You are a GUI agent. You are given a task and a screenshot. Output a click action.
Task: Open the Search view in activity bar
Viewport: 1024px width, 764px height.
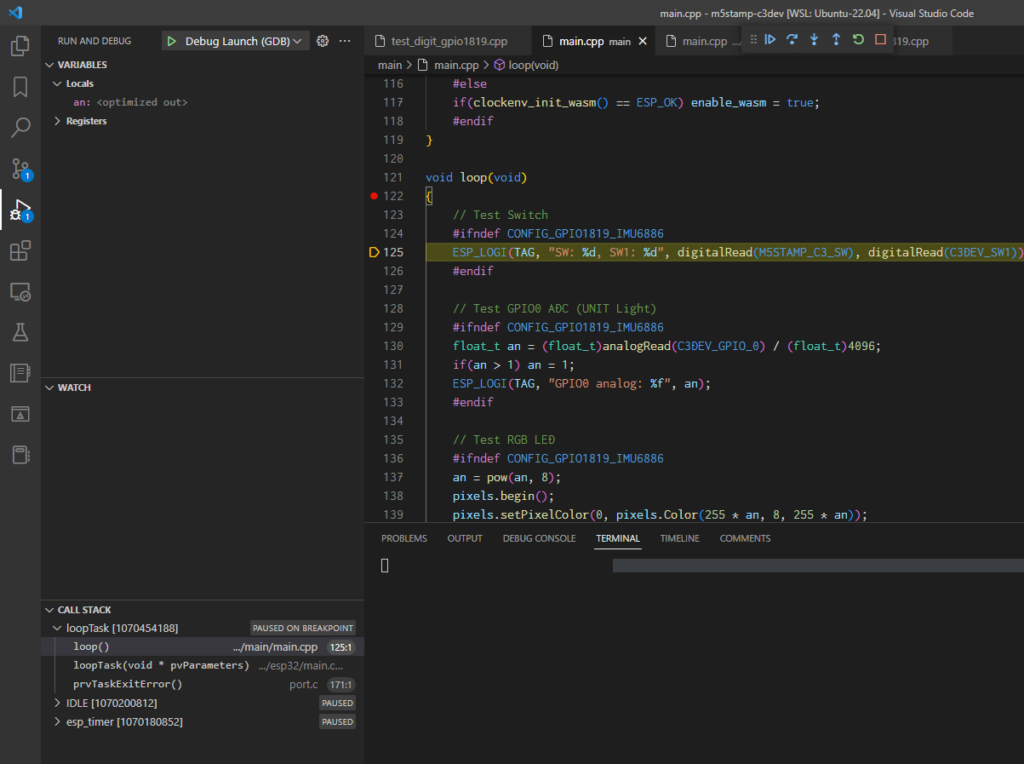[20, 128]
